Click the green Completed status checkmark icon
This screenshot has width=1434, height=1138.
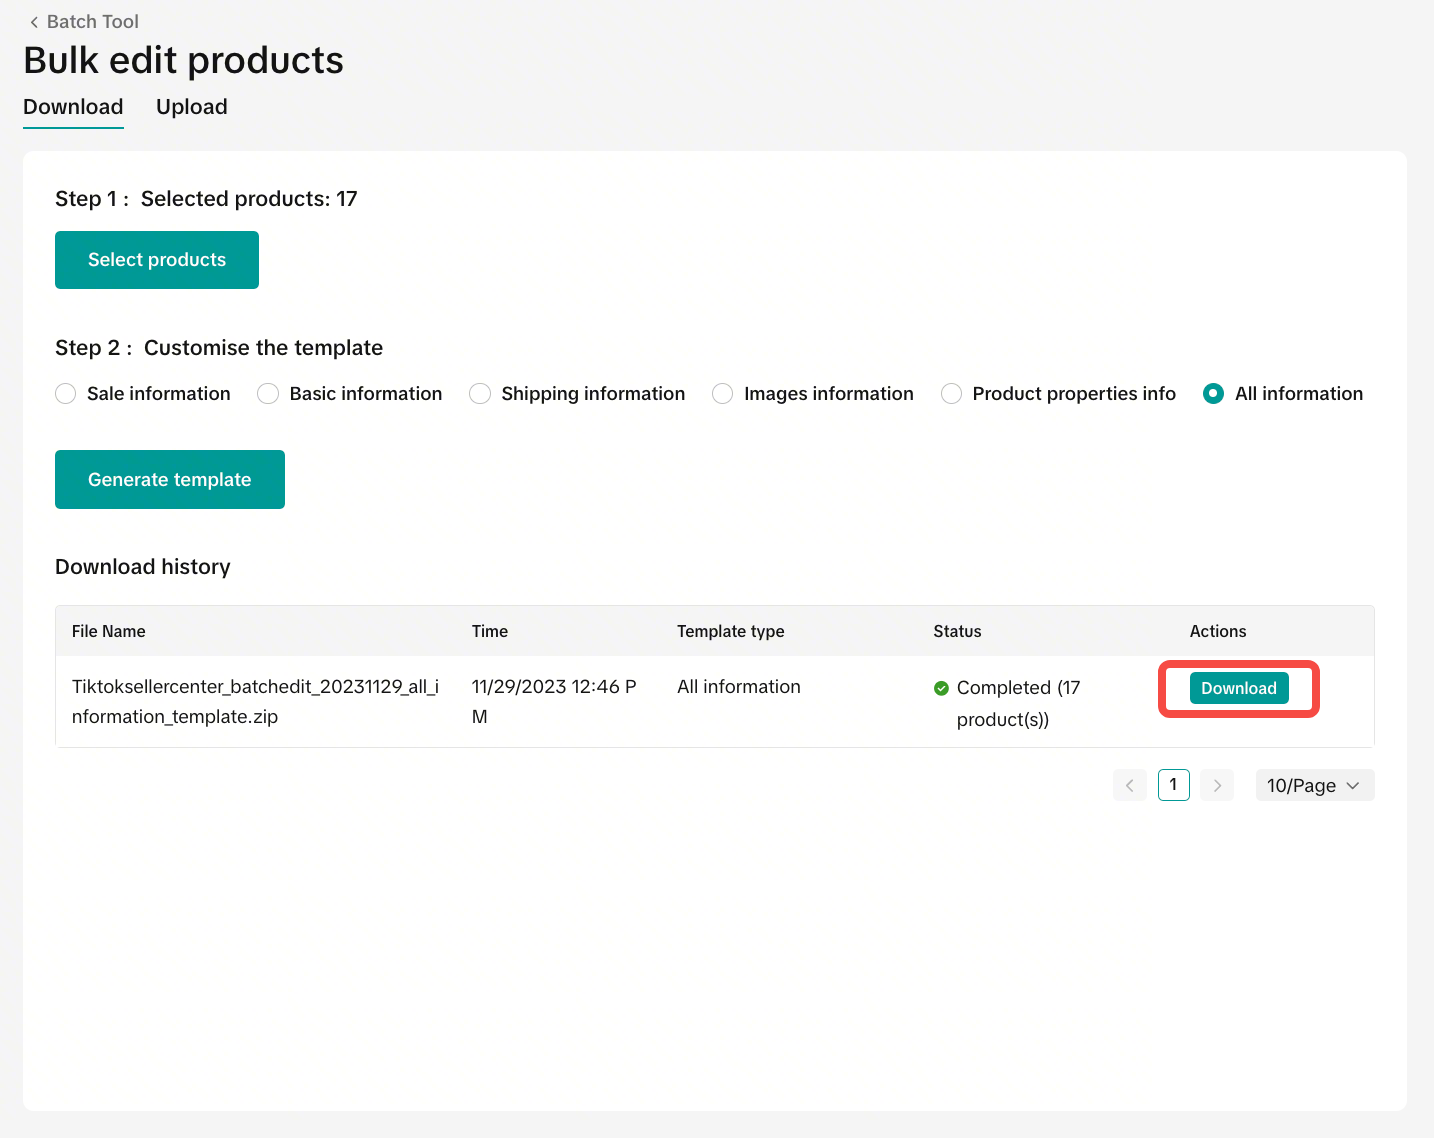[x=941, y=688]
